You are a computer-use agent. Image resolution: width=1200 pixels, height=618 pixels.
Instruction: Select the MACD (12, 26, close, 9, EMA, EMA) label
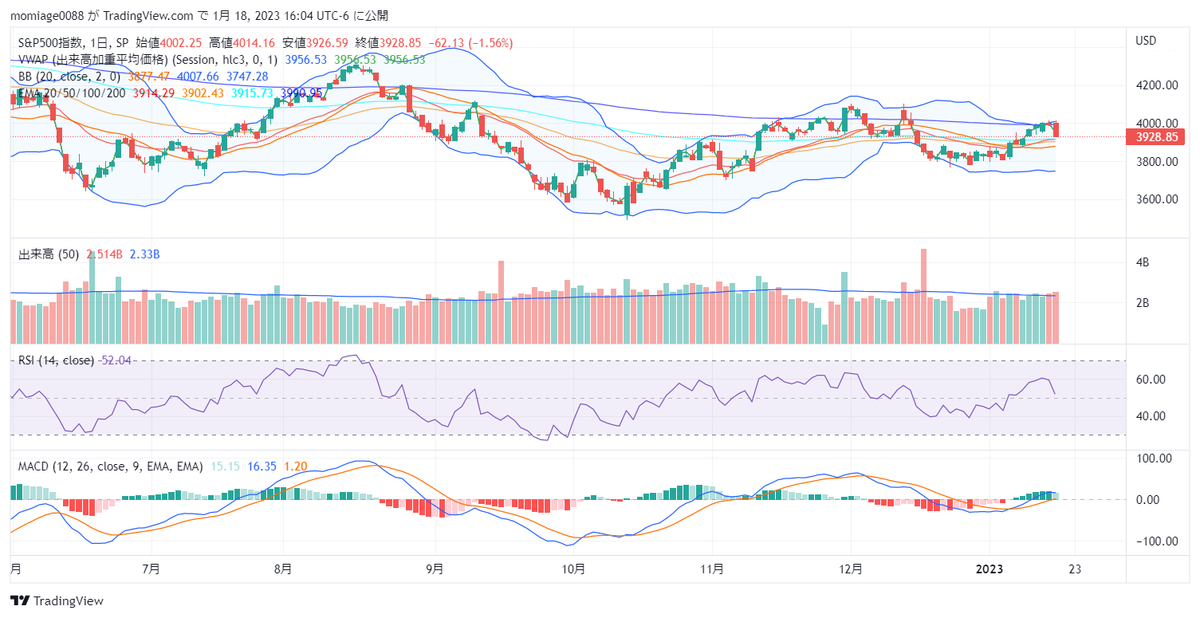111,466
